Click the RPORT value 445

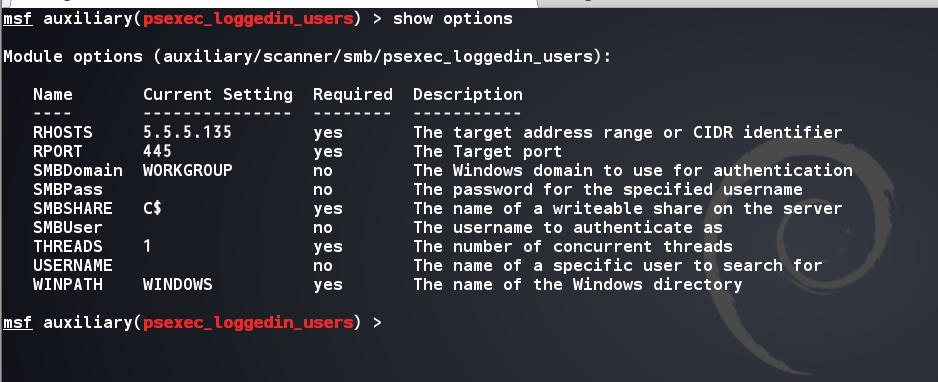pos(157,151)
